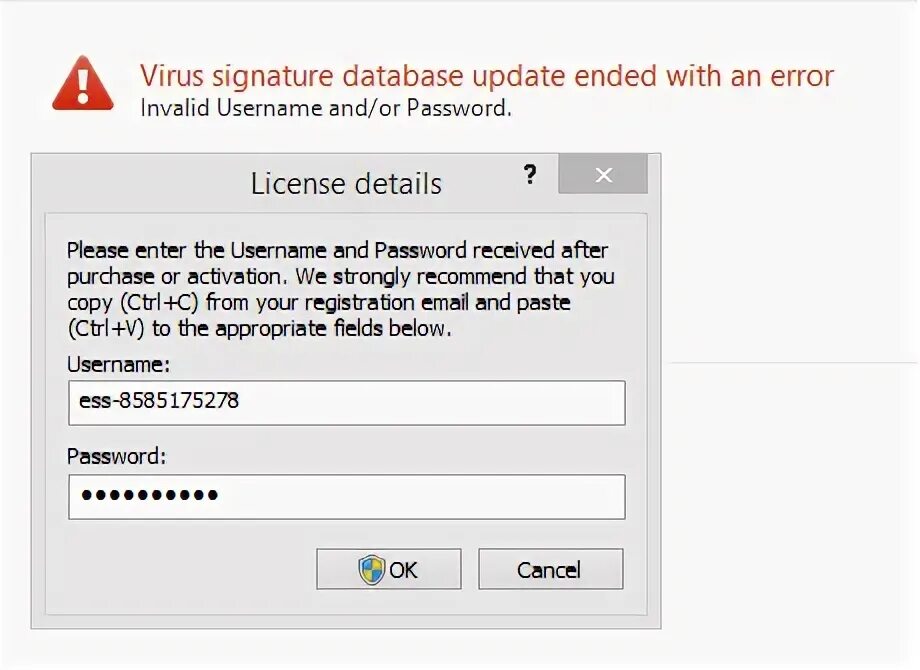Screen dimensions: 920x670
Task: Click the question mark help icon
Action: [529, 175]
